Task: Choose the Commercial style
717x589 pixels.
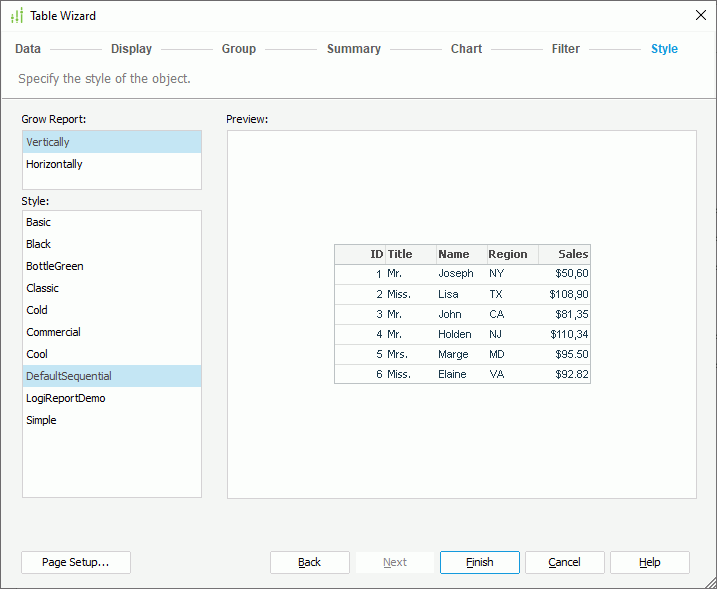Action: pyautogui.click(x=54, y=332)
